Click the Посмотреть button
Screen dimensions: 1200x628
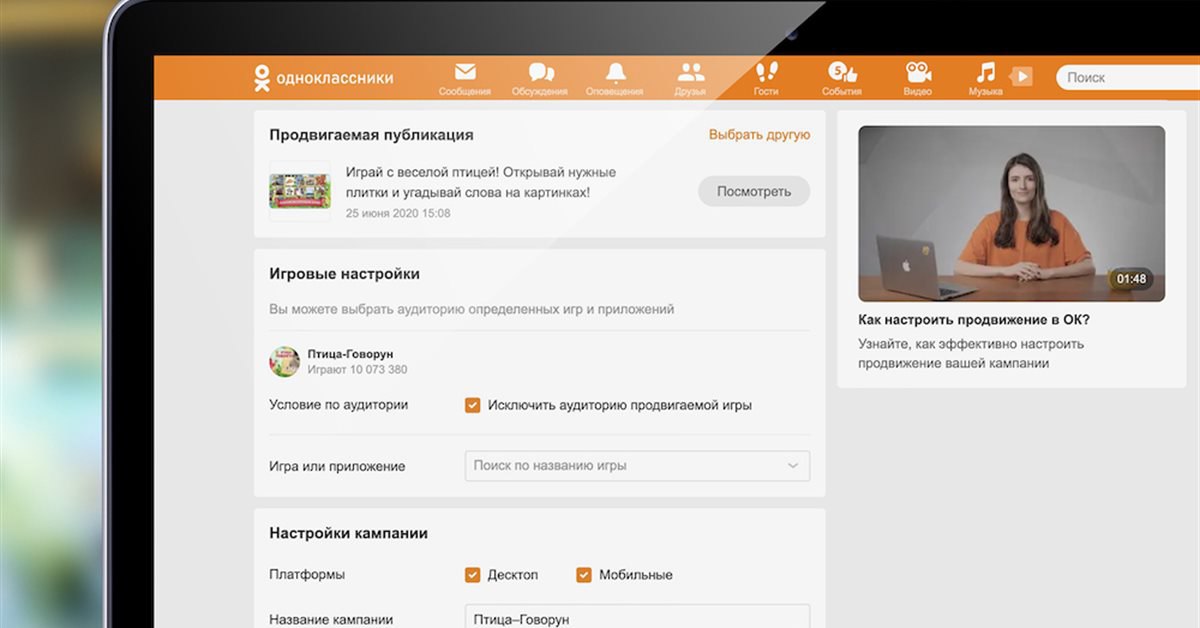[x=754, y=191]
